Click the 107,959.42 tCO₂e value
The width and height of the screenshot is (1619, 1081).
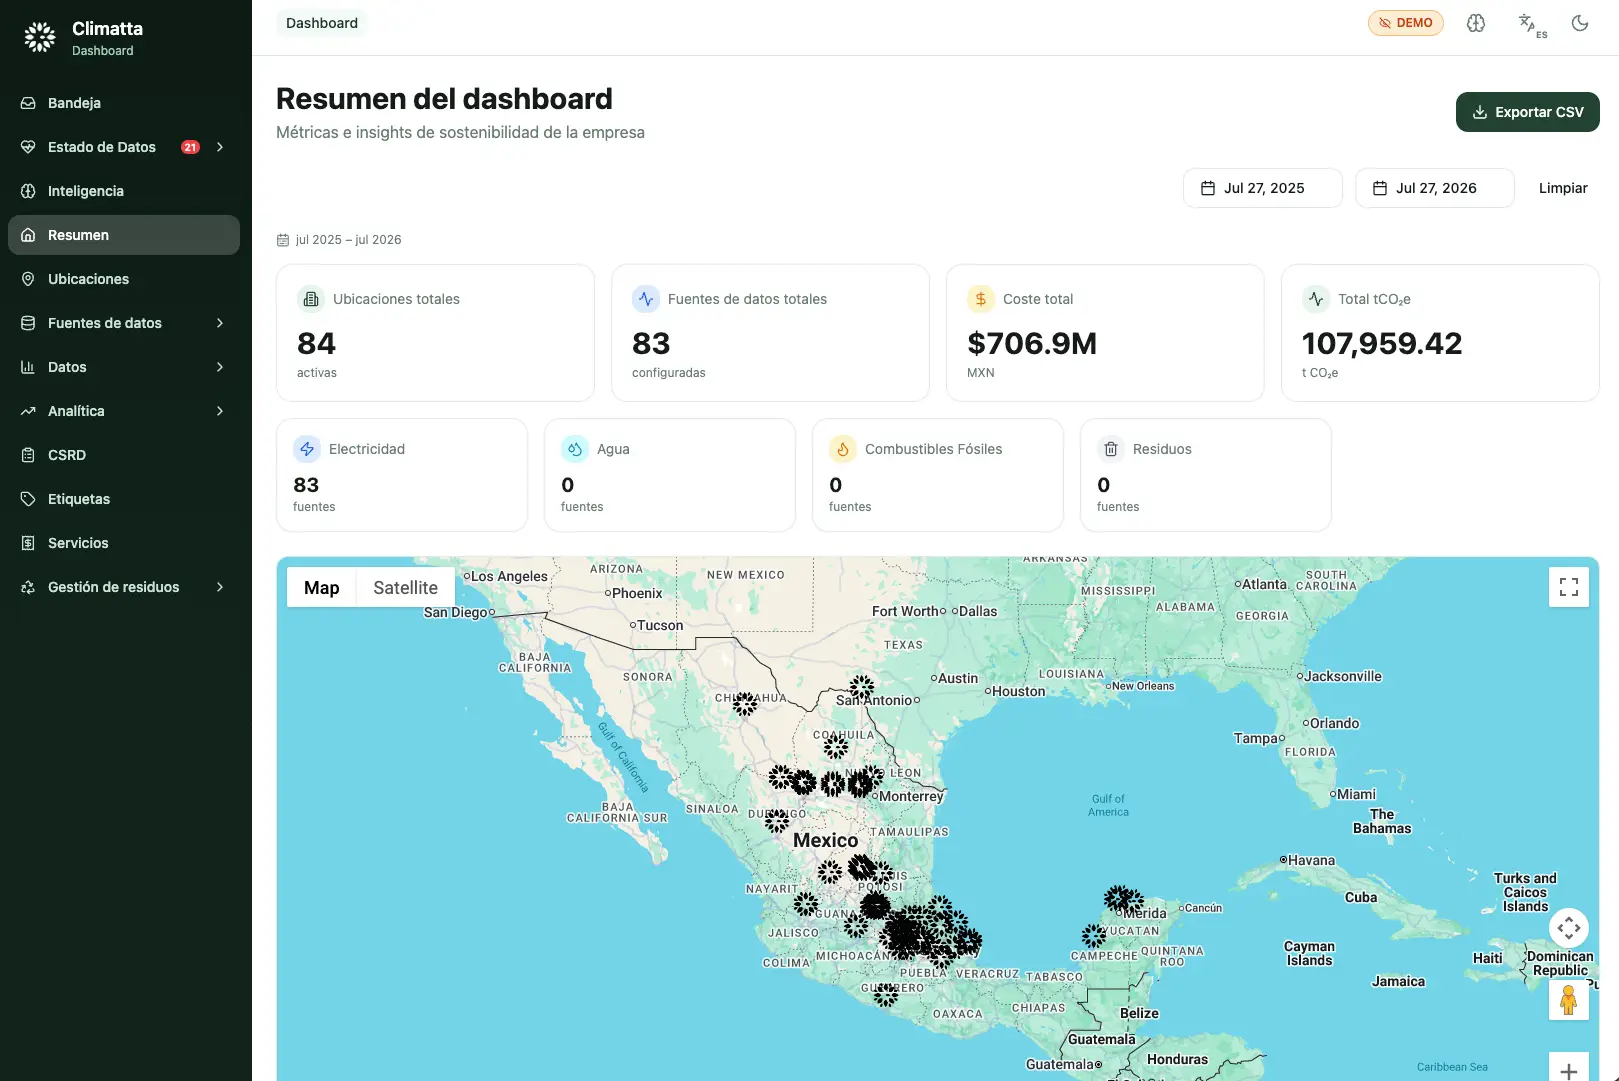(1381, 343)
